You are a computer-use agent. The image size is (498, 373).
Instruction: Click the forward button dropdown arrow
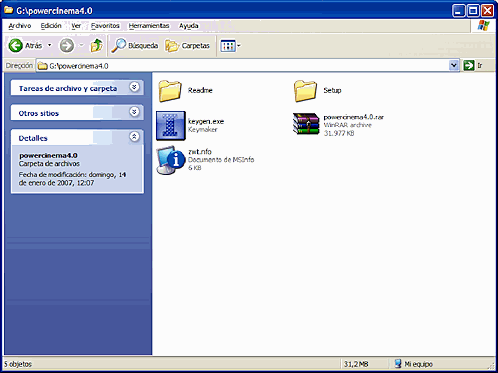click(81, 45)
